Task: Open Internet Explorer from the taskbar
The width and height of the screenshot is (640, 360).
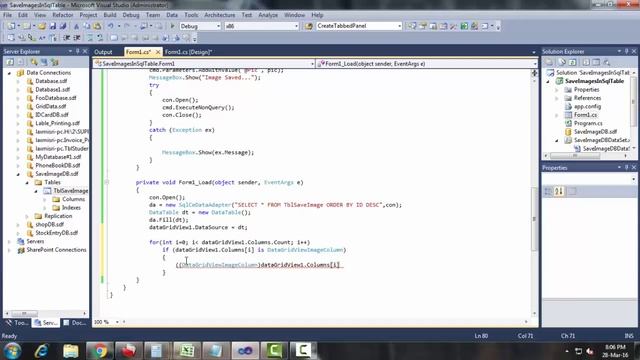Action: 41,351
